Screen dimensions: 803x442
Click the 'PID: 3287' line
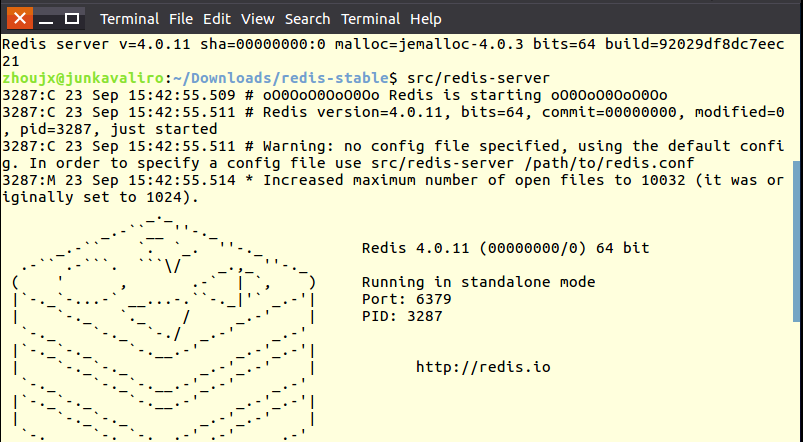[402, 316]
